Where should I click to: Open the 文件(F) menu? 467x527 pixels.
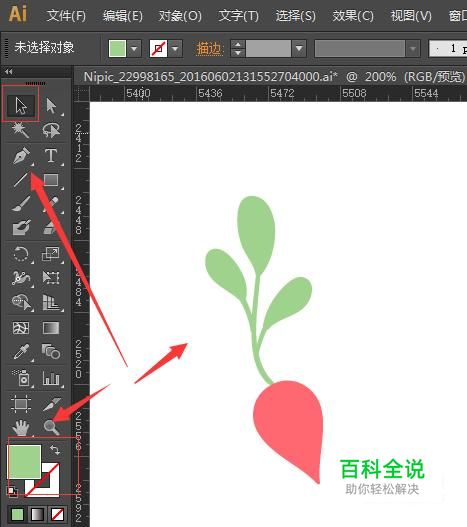click(66, 16)
